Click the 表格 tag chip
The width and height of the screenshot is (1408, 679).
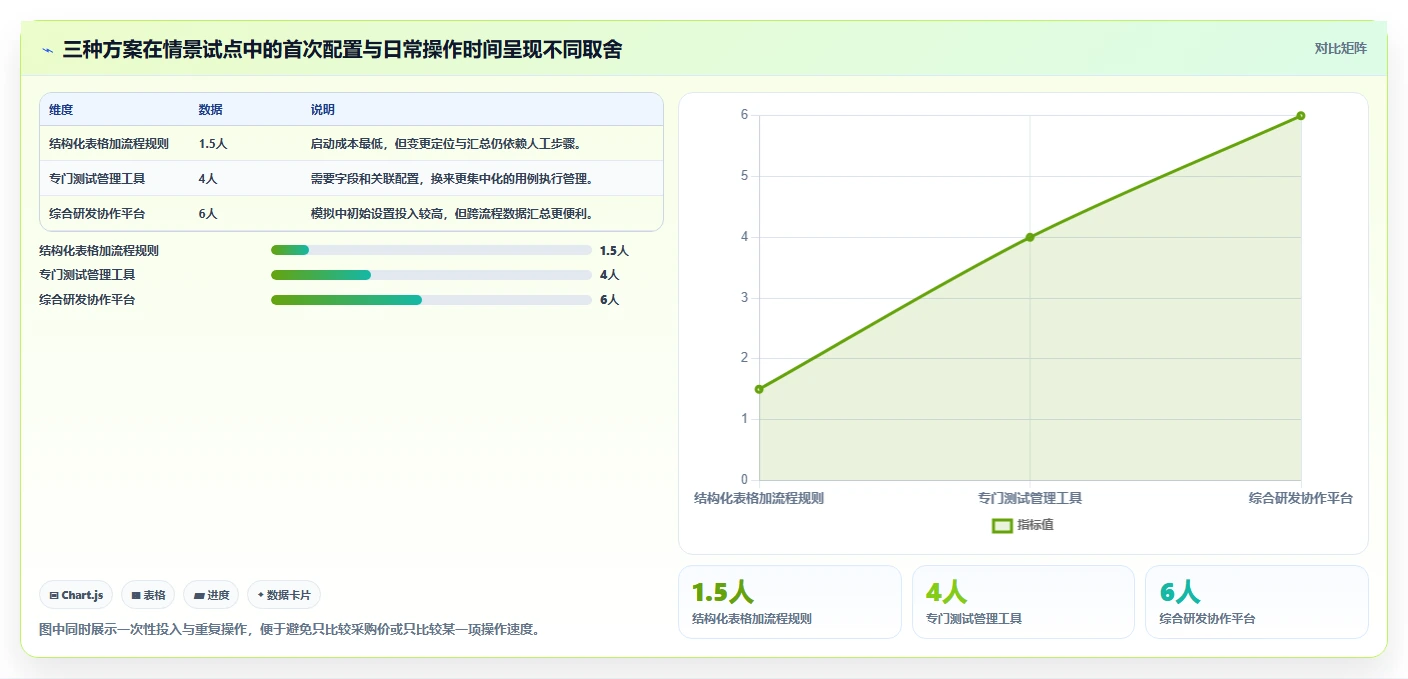point(148,595)
